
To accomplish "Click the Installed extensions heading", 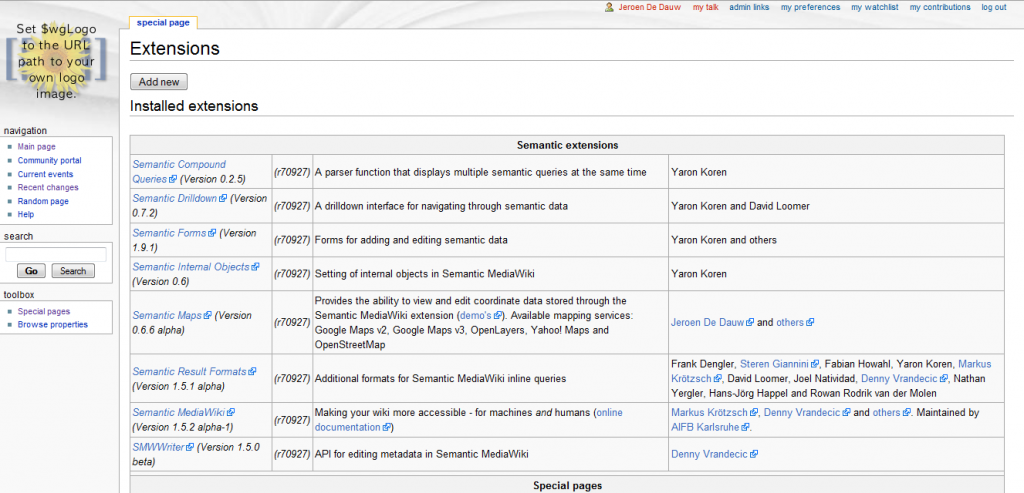I will (194, 106).
